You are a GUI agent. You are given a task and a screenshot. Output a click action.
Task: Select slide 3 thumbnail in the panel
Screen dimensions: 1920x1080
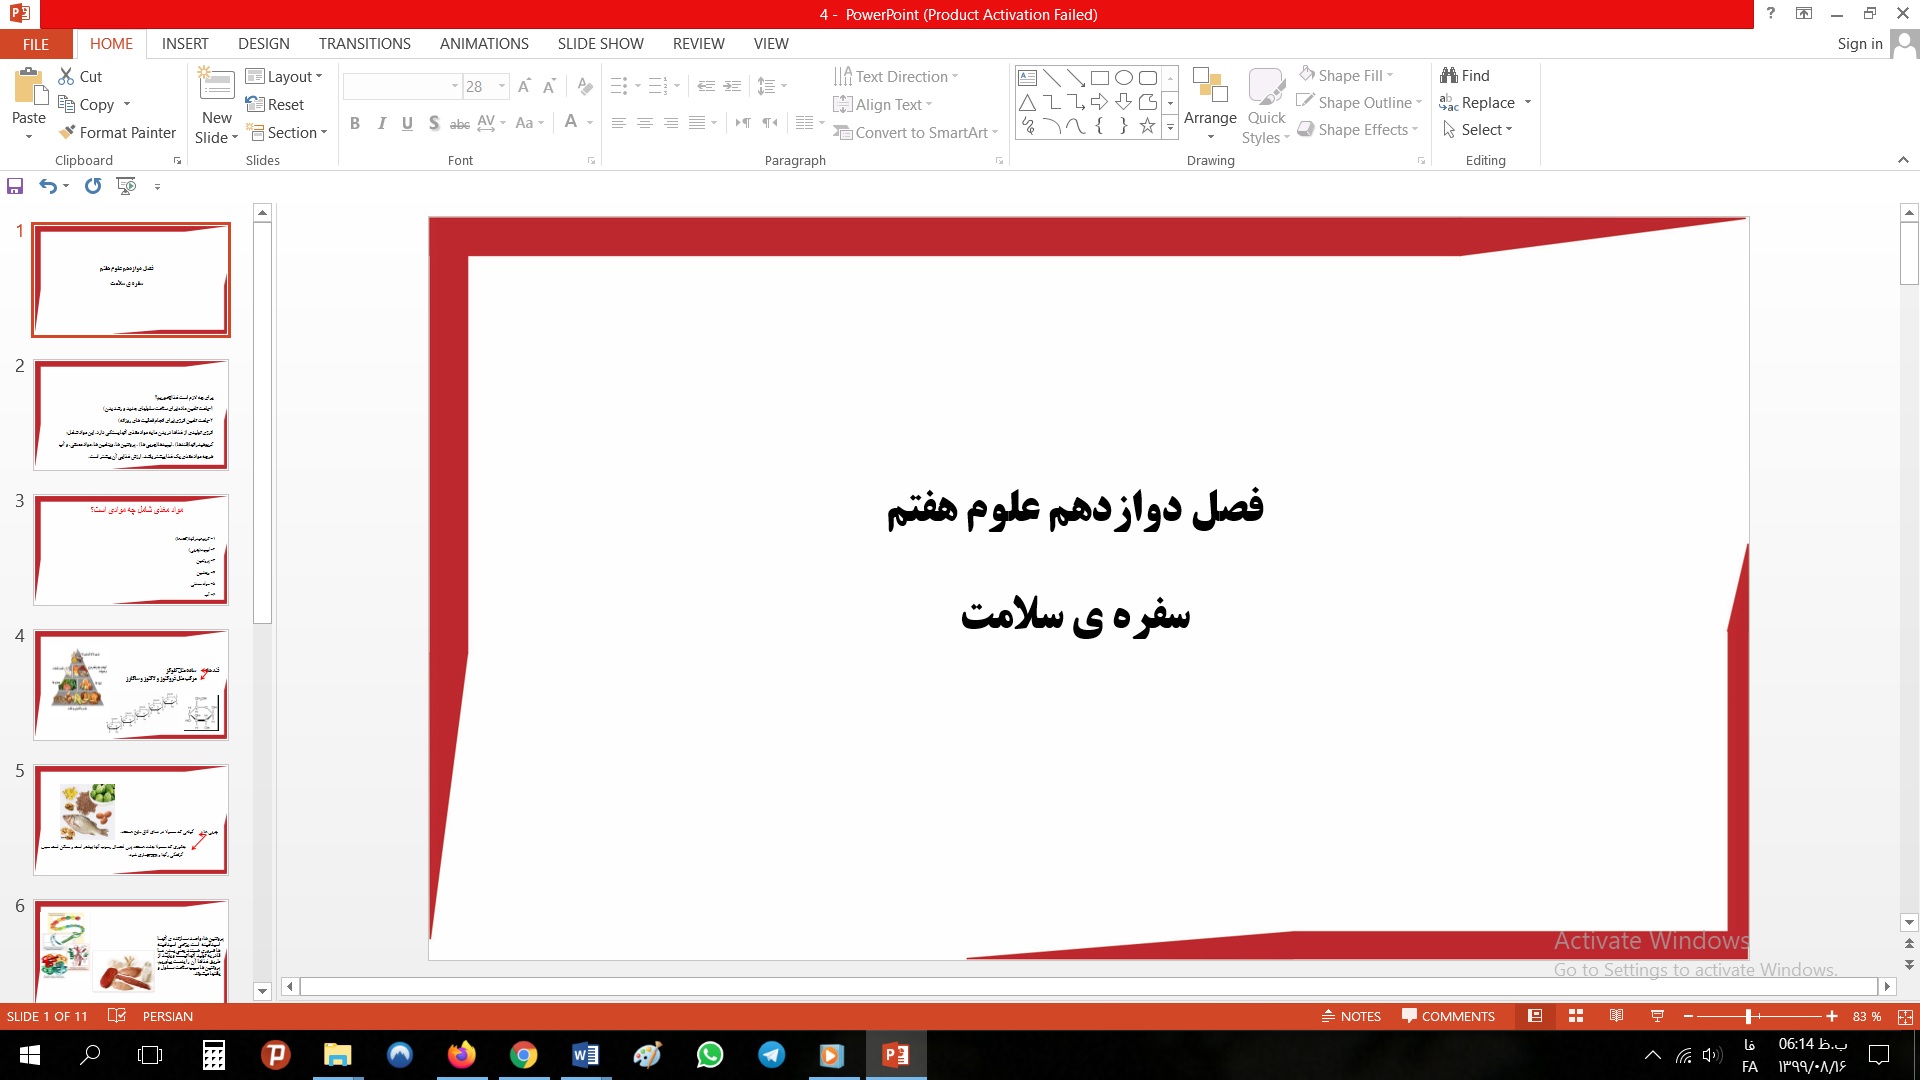click(131, 549)
